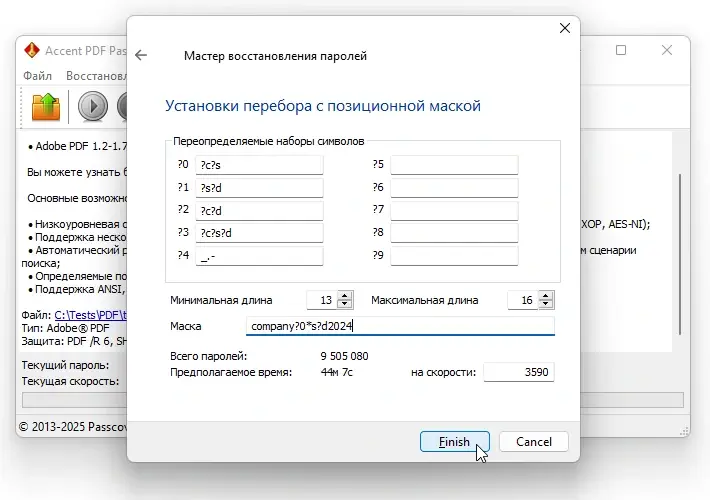Click the start (play) icon in the Accent PDF toolbar

pos(93,107)
